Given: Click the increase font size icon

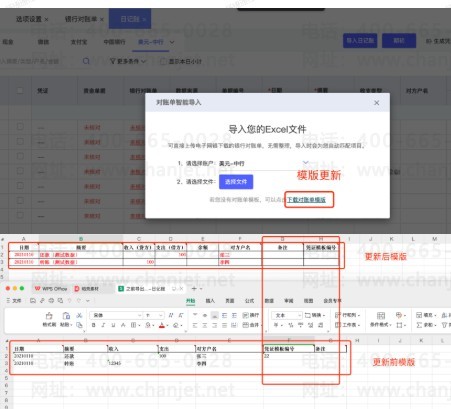Looking at the screenshot, I should [x=171, y=315].
